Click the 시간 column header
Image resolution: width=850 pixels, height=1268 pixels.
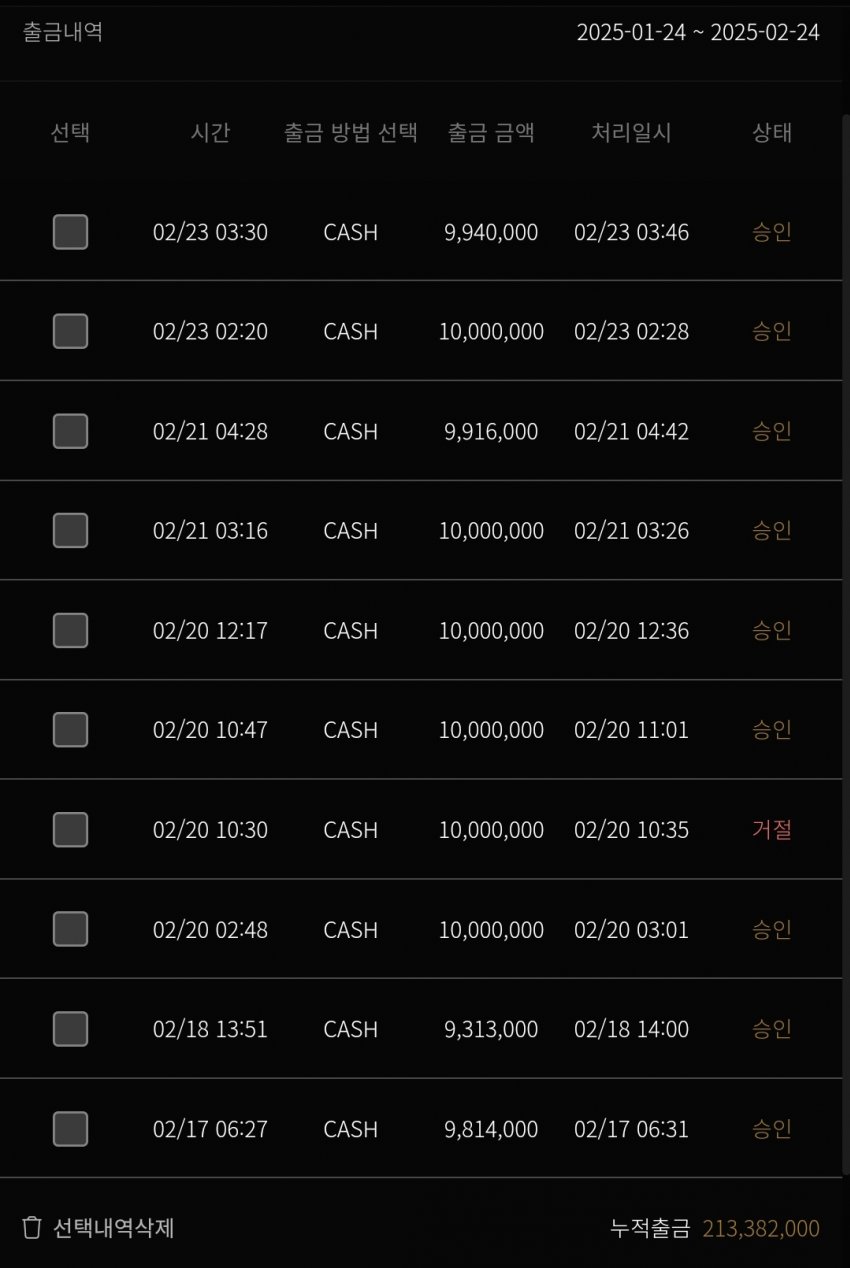point(210,132)
